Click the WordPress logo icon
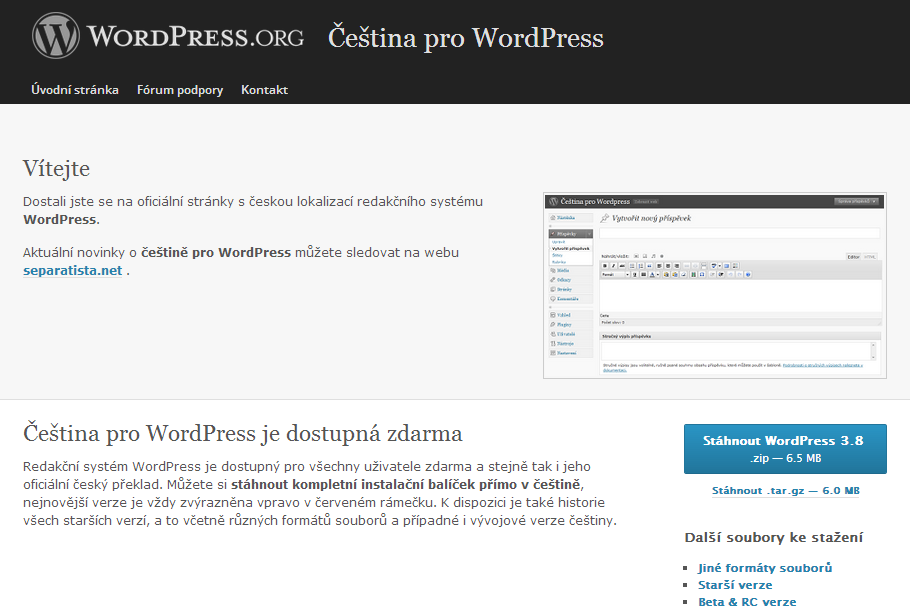 [x=56, y=35]
